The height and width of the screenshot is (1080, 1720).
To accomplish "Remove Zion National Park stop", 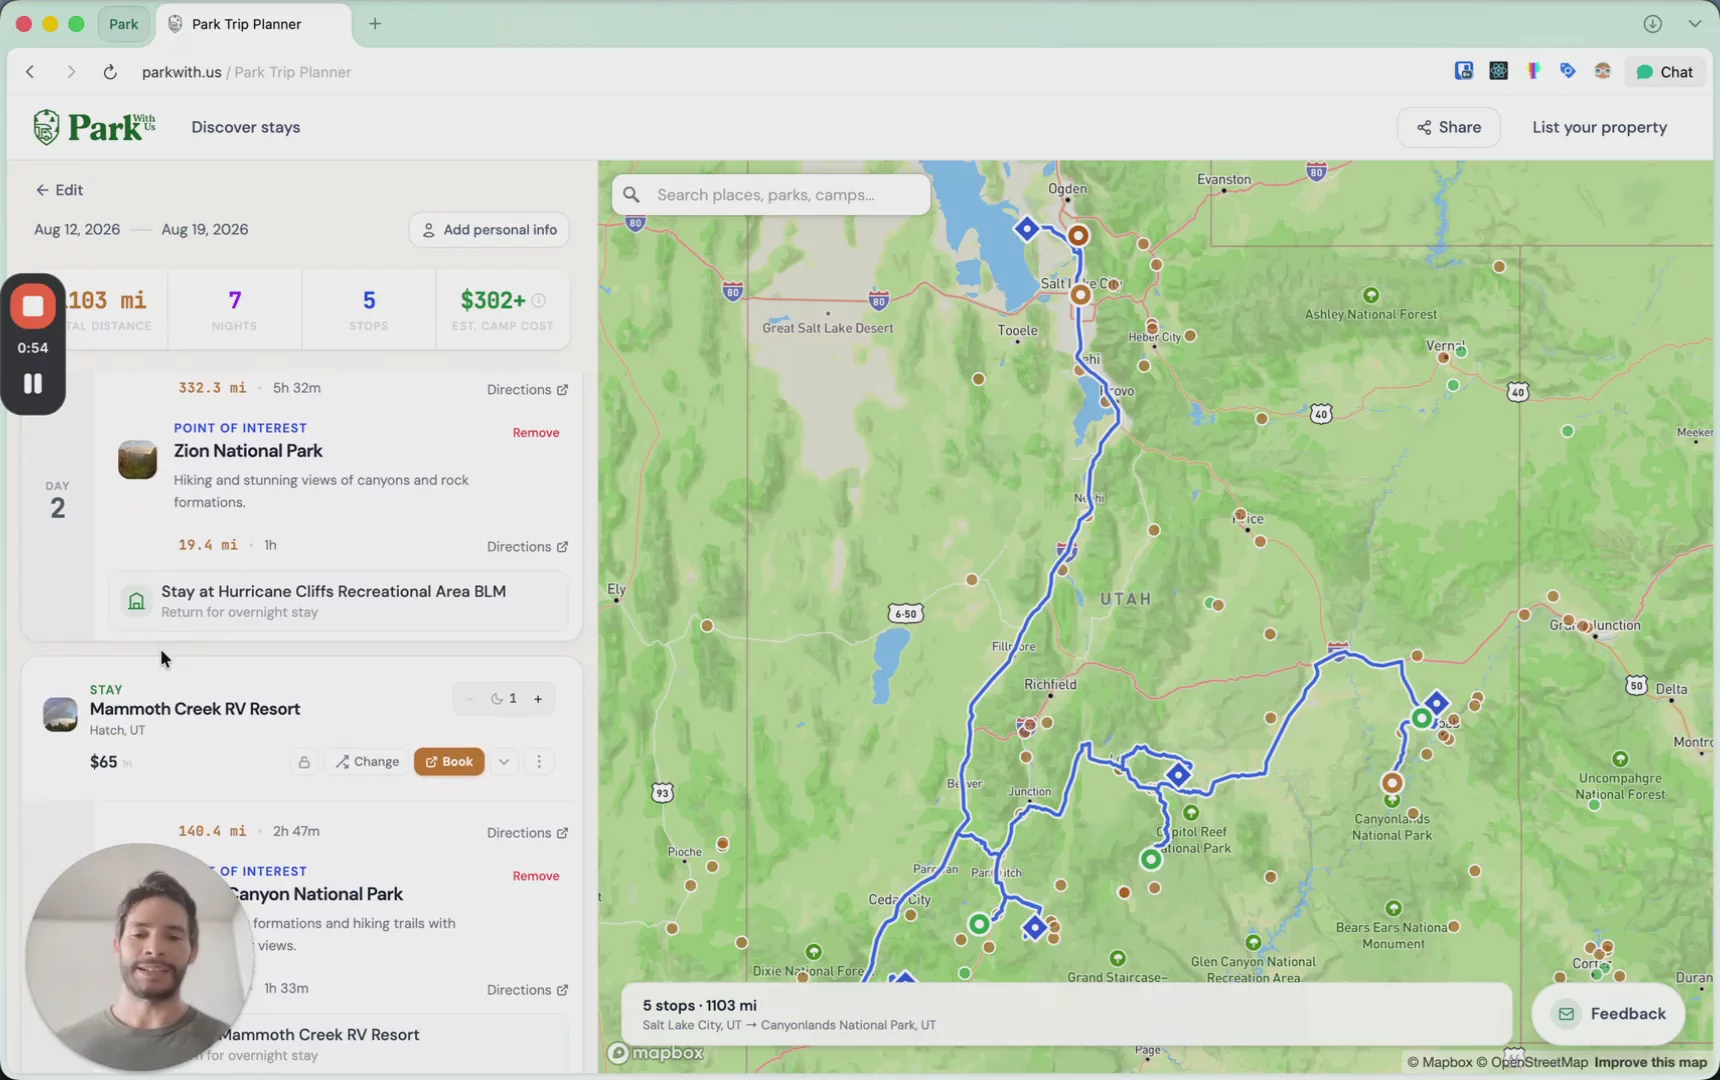I will 536,433.
